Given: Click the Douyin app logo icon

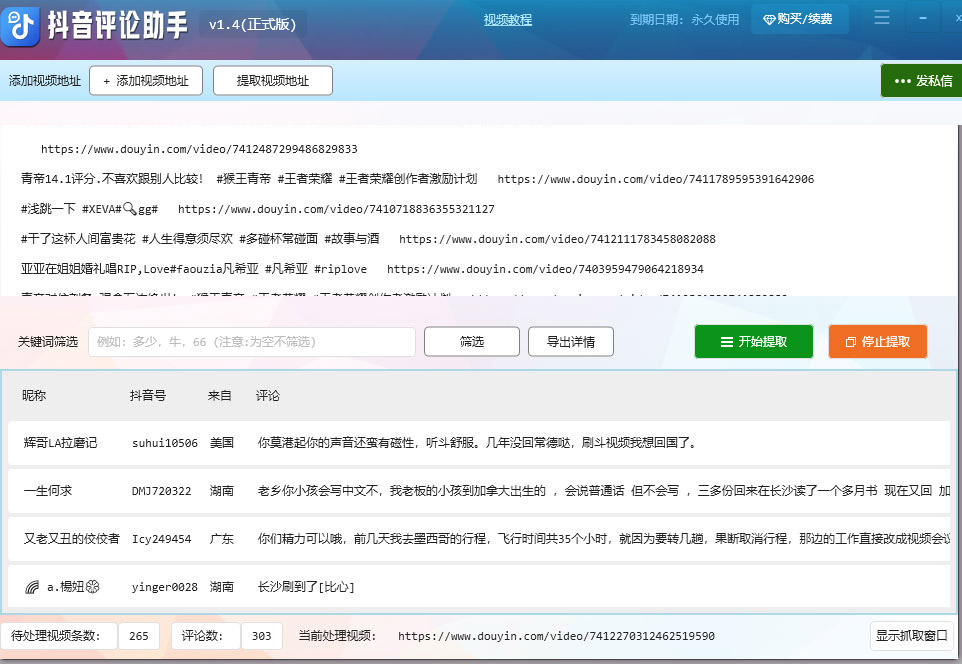Looking at the screenshot, I should pyautogui.click(x=20, y=26).
